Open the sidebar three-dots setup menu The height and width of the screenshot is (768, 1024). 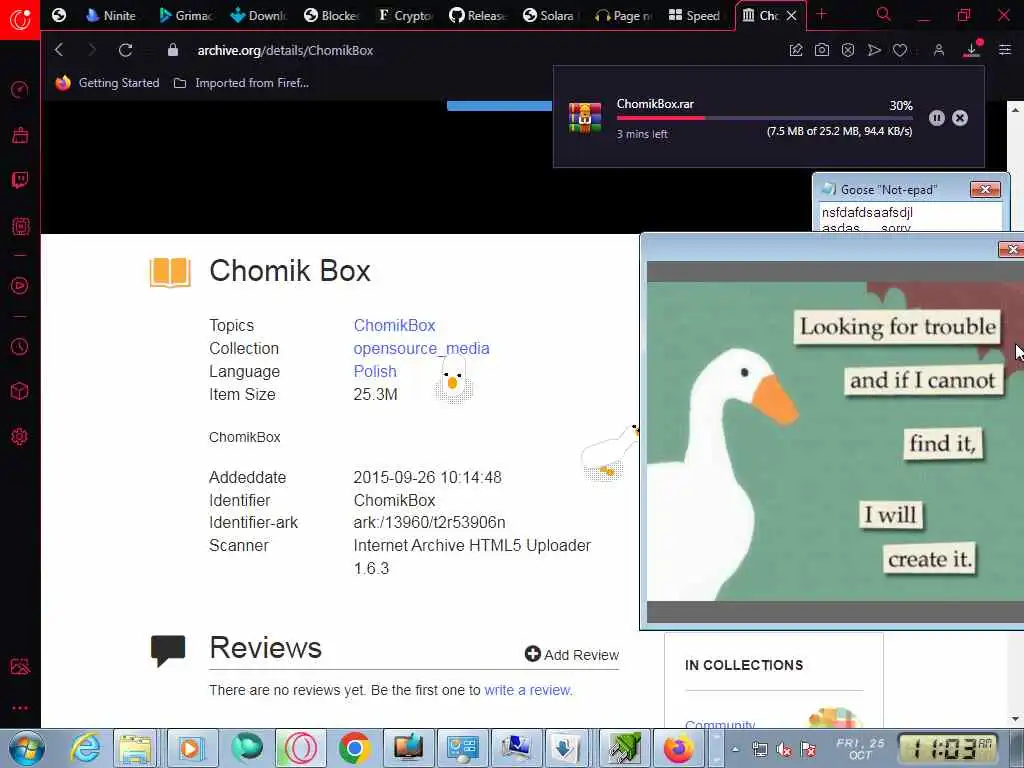tap(20, 708)
